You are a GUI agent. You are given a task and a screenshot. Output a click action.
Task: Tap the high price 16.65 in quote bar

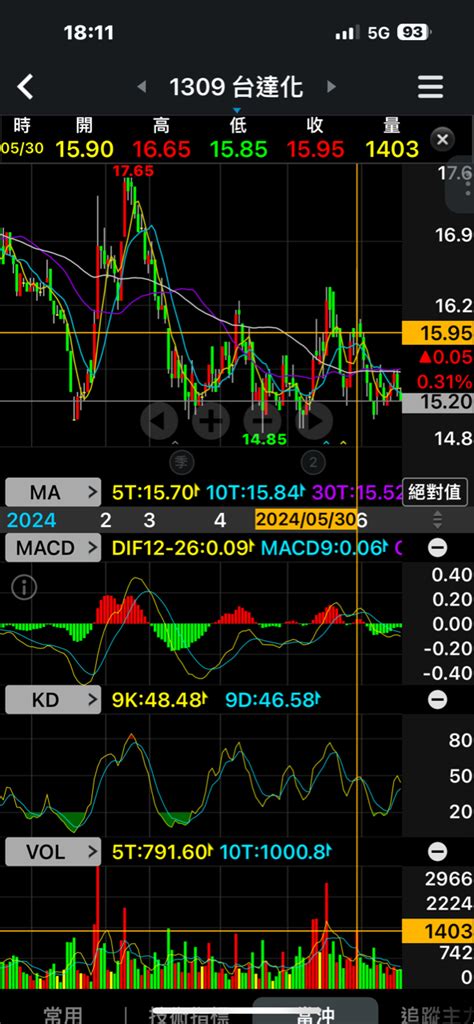tap(162, 149)
